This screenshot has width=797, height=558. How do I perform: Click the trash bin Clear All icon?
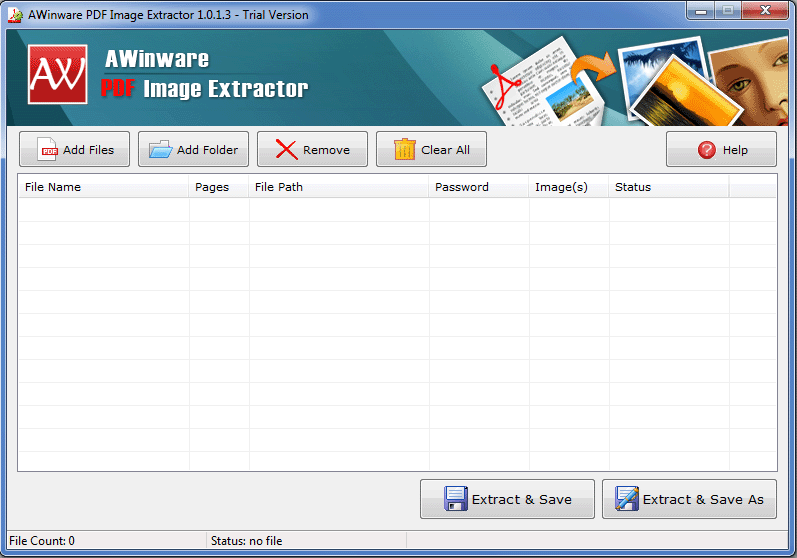pyautogui.click(x=405, y=150)
